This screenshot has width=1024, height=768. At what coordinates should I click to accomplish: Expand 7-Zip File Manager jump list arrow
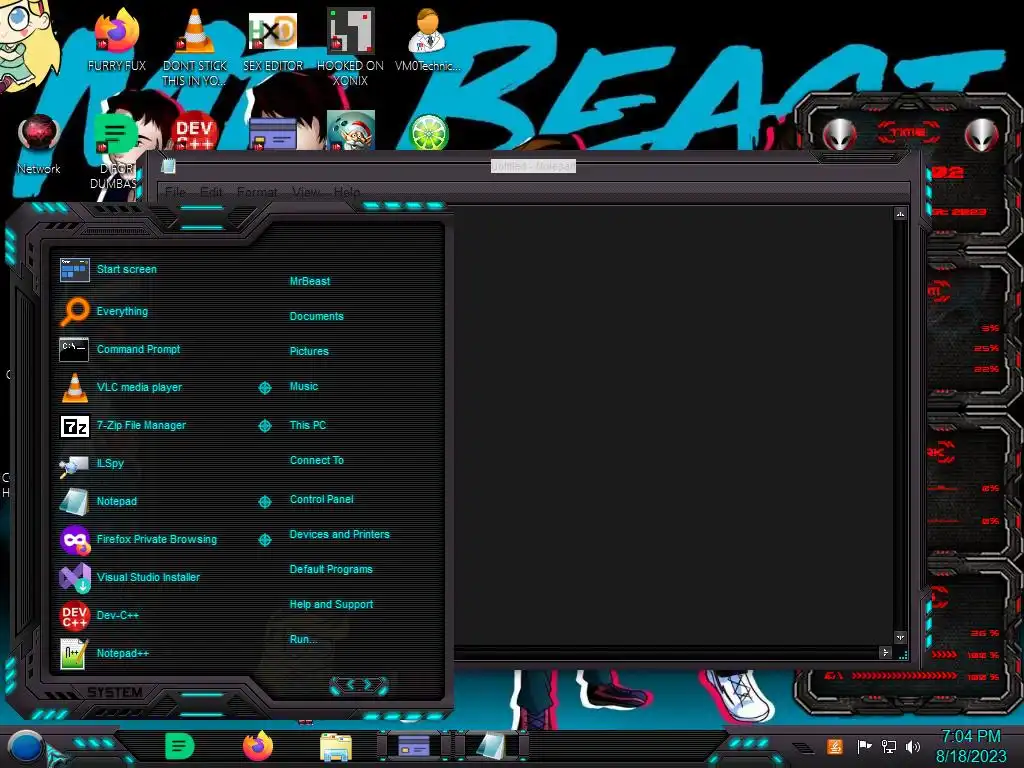pos(264,426)
